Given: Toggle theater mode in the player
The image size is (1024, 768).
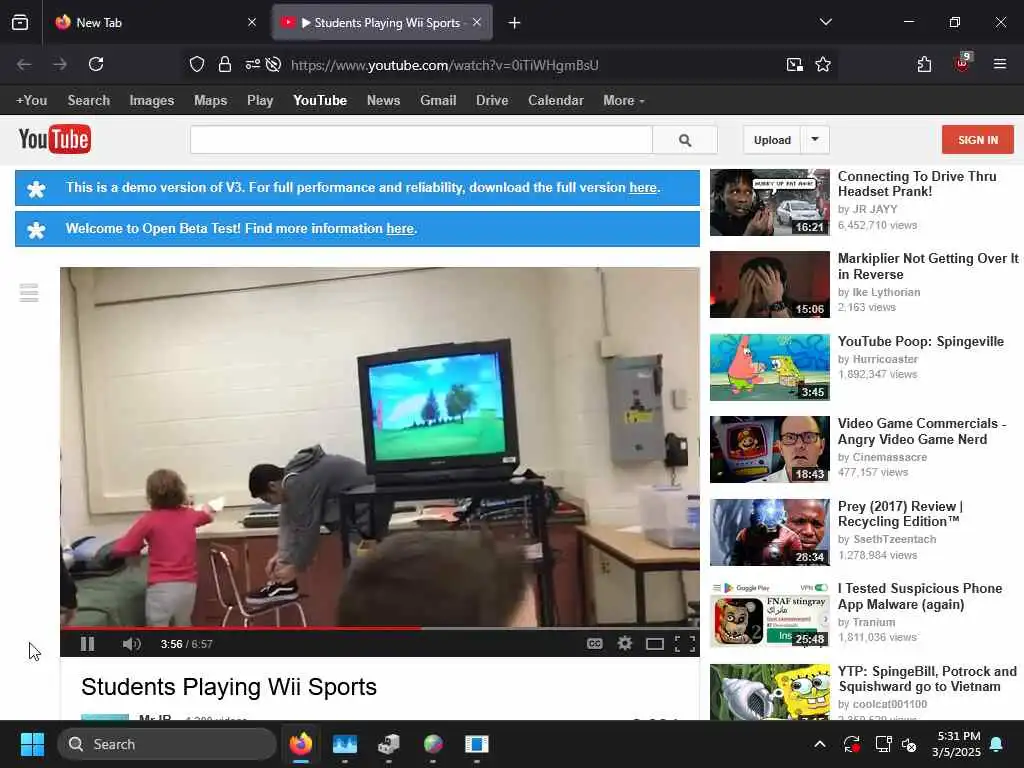Looking at the screenshot, I should 654,645.
